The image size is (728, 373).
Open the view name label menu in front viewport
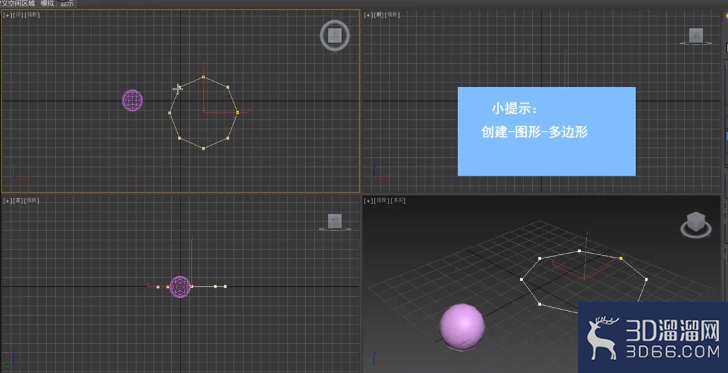pyautogui.click(x=379, y=15)
